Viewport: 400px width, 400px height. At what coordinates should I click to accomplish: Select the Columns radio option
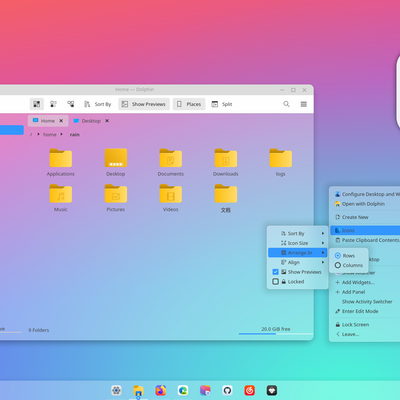pos(348,265)
